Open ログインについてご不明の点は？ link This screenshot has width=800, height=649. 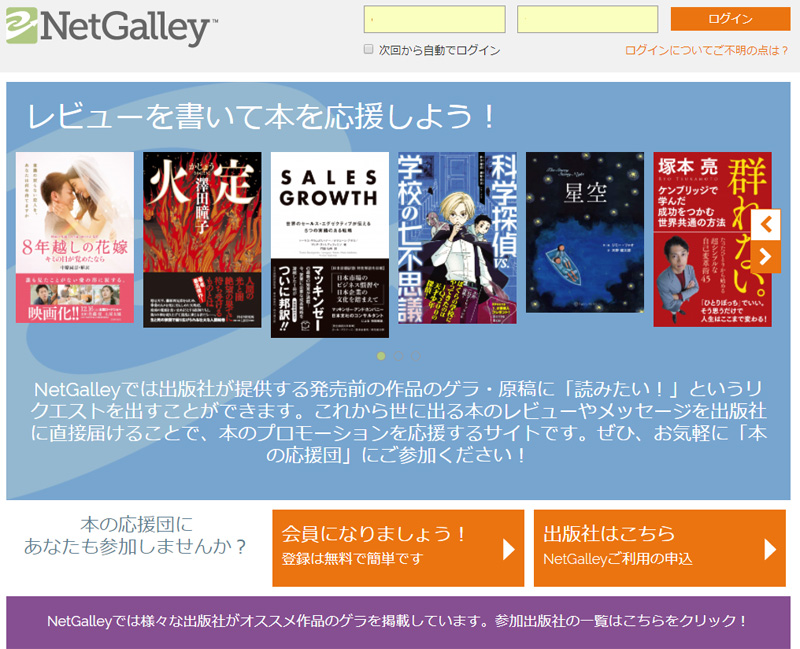pyautogui.click(x=707, y=50)
